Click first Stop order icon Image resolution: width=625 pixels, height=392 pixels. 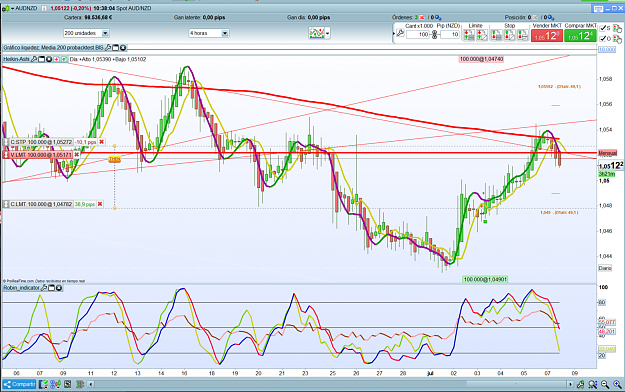pos(496,35)
